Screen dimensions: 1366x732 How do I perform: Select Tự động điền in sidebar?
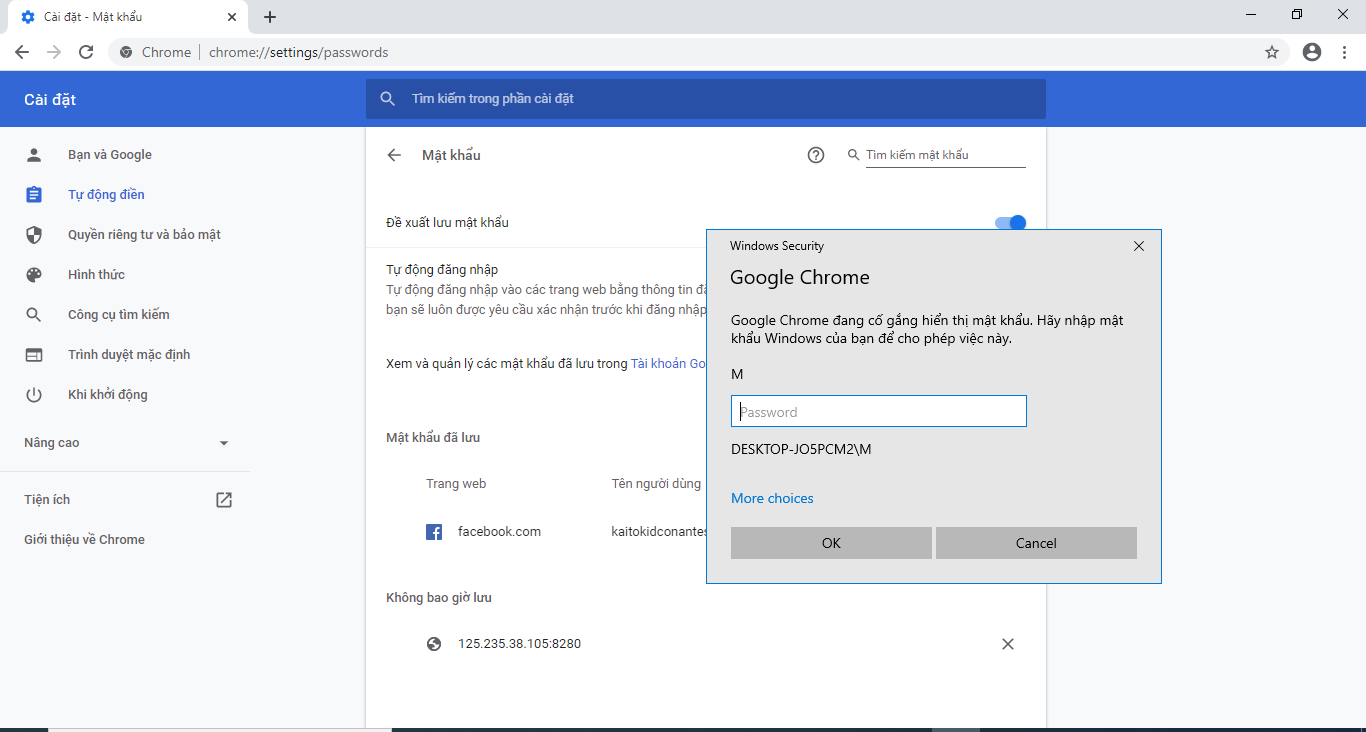click(106, 195)
